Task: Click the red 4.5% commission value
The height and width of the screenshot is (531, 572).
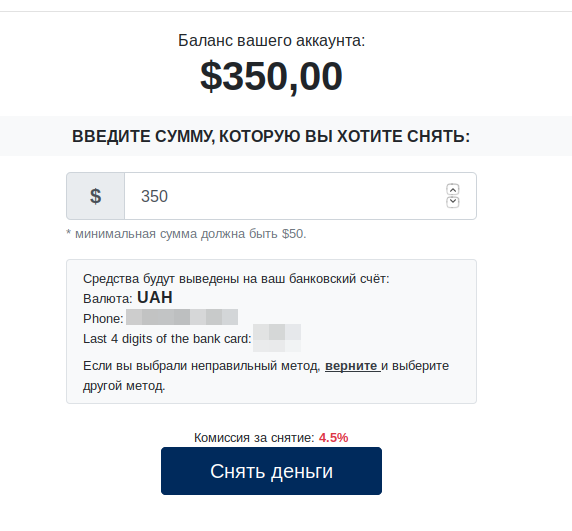Action: pyautogui.click(x=333, y=438)
